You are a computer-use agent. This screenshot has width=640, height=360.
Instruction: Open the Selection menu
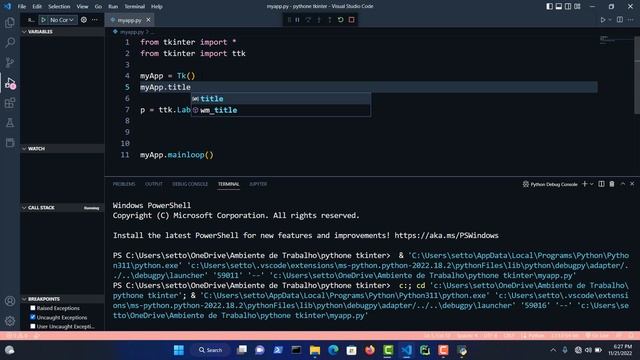coord(59,7)
